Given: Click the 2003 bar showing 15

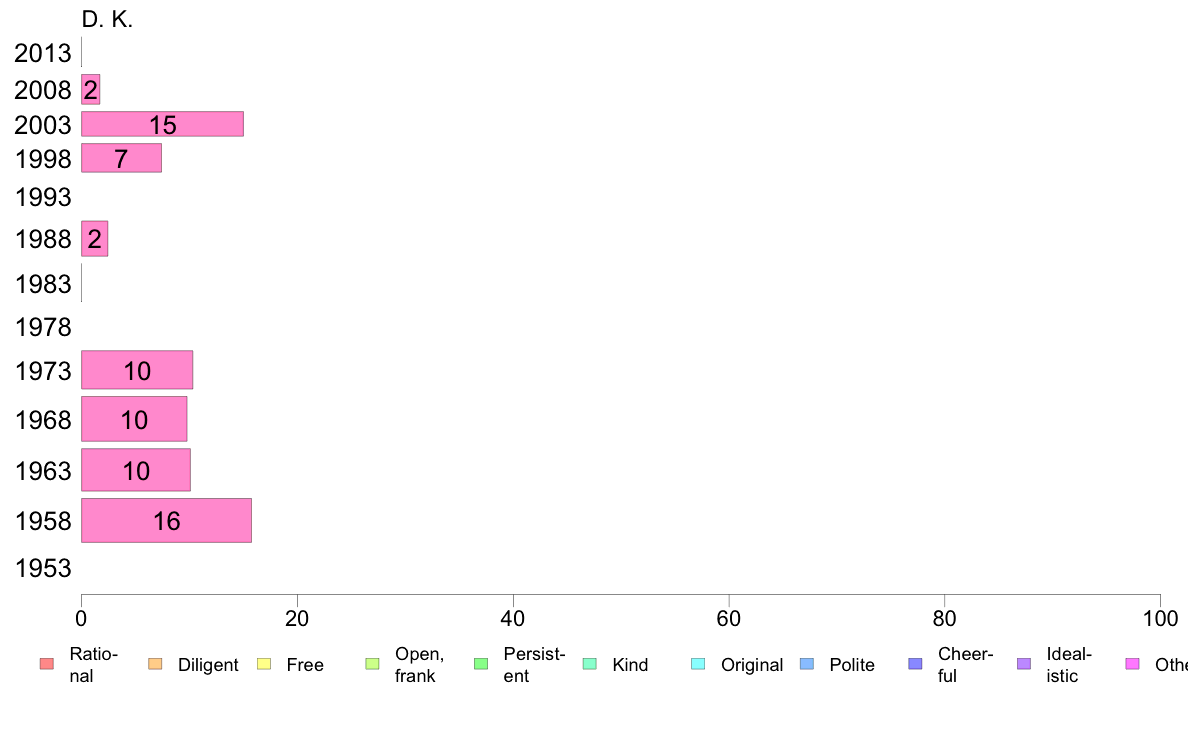Looking at the screenshot, I should pyautogui.click(x=162, y=124).
